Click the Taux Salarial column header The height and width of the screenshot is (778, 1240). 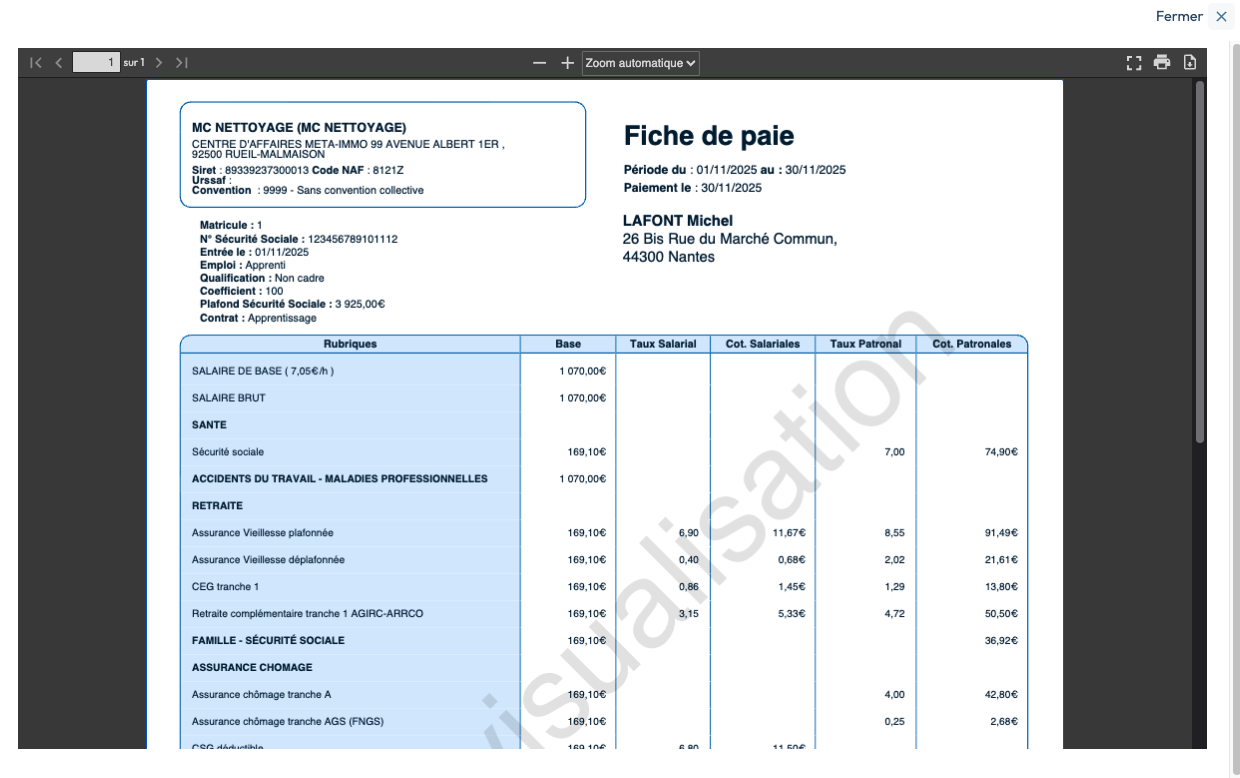click(663, 344)
